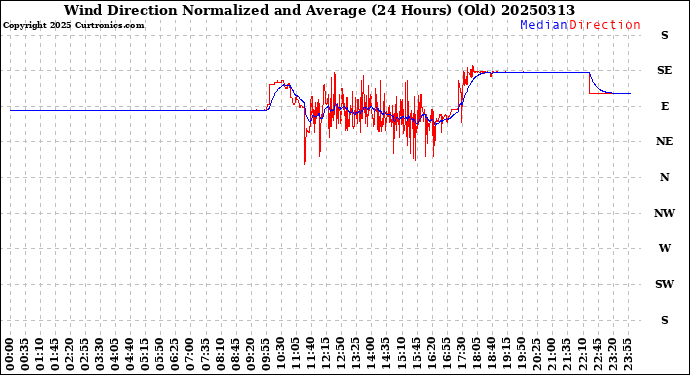Click the chart title text
The width and height of the screenshot is (690, 375).
[319, 10]
